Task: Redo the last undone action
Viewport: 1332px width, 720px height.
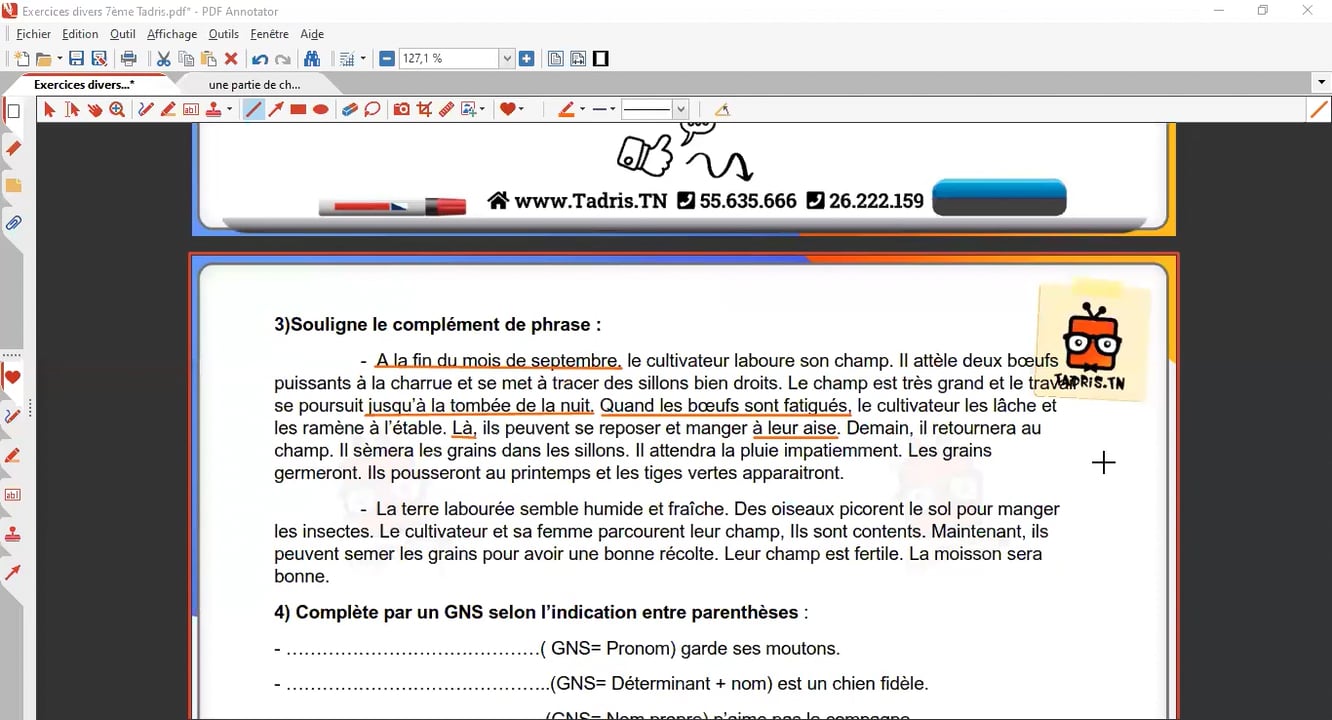Action: point(283,59)
